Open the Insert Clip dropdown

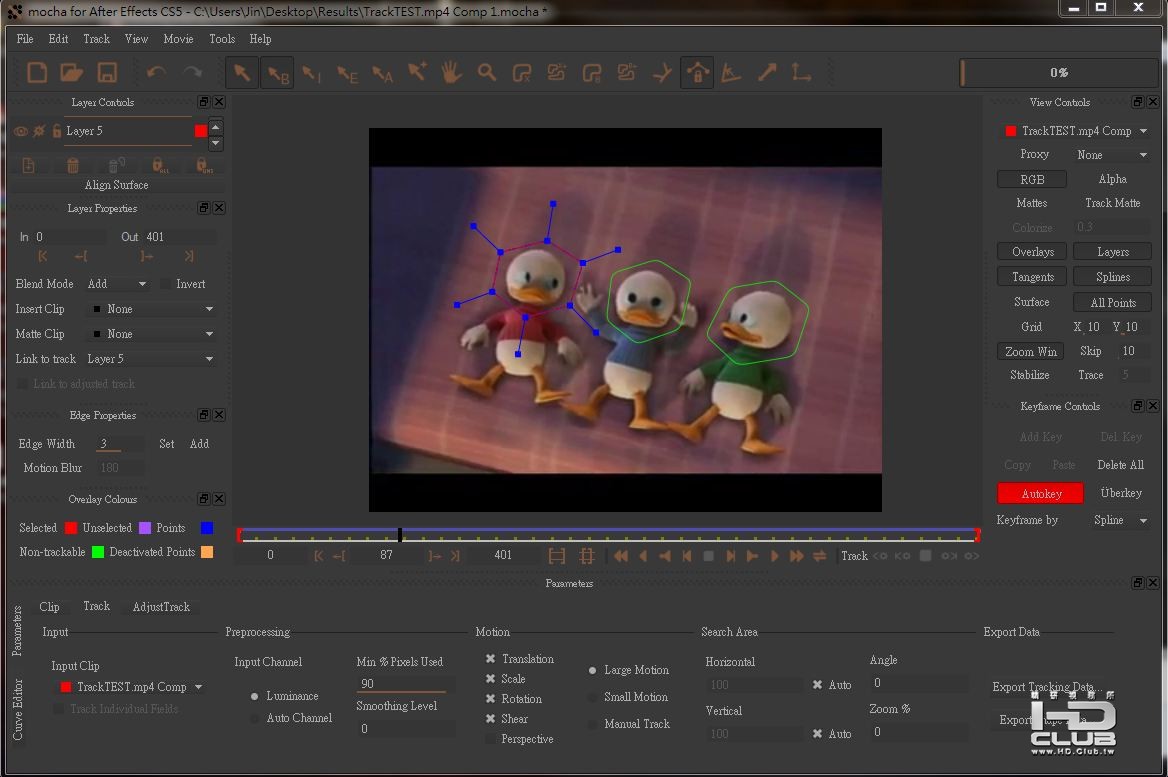click(x=153, y=309)
